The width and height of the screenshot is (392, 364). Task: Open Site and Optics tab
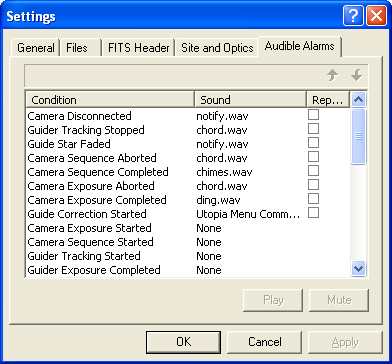coord(217,48)
